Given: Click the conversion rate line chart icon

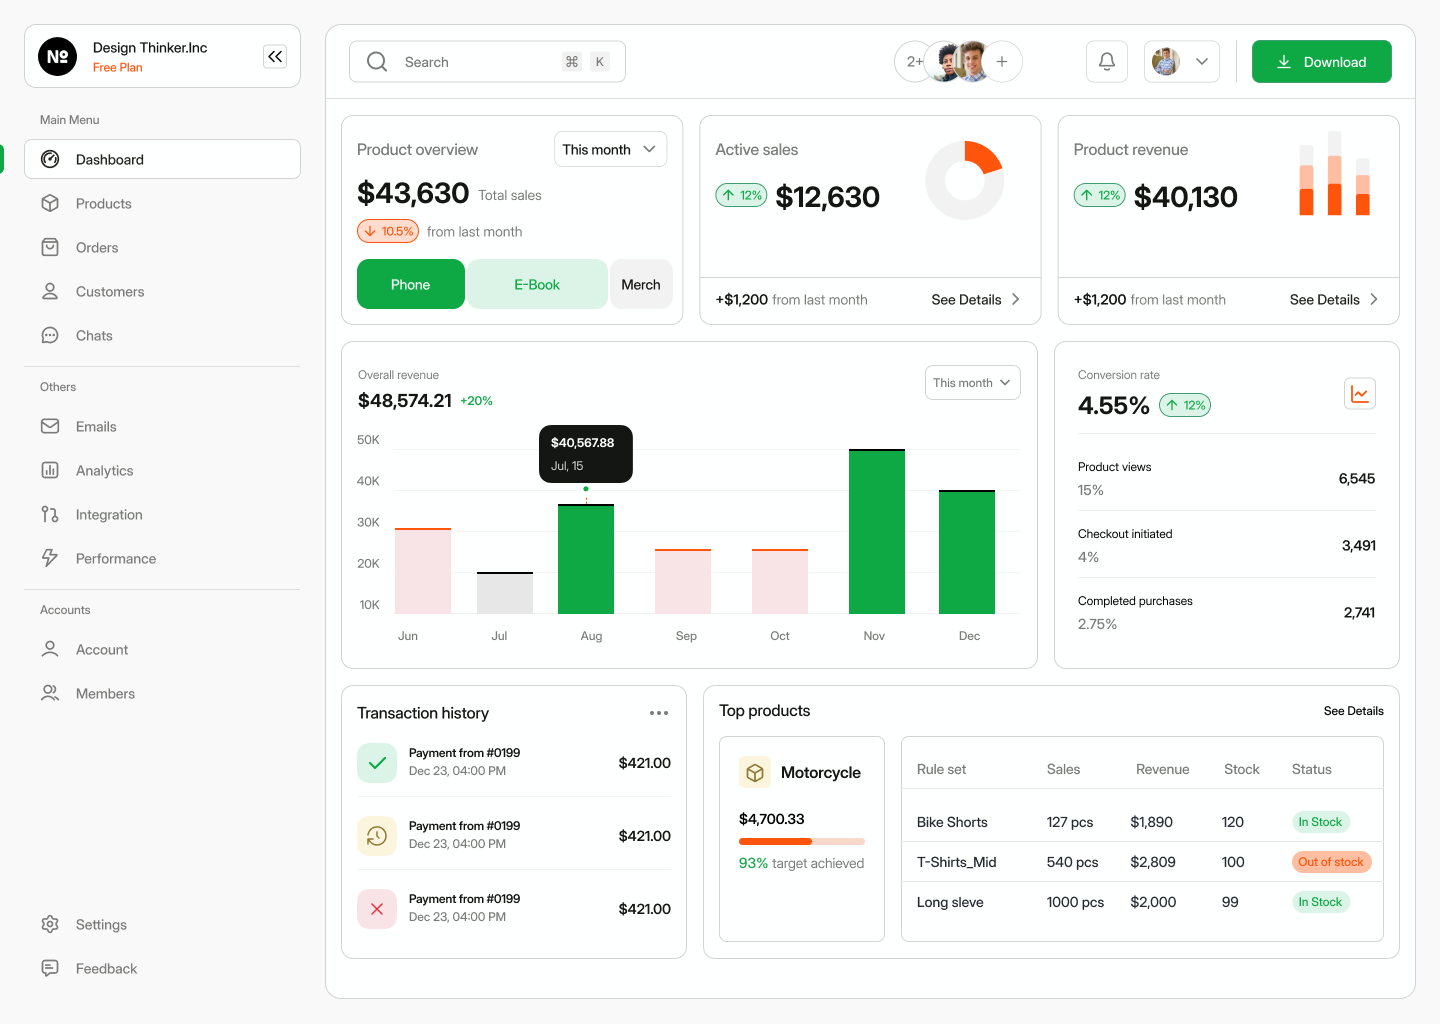Looking at the screenshot, I should 1360,394.
